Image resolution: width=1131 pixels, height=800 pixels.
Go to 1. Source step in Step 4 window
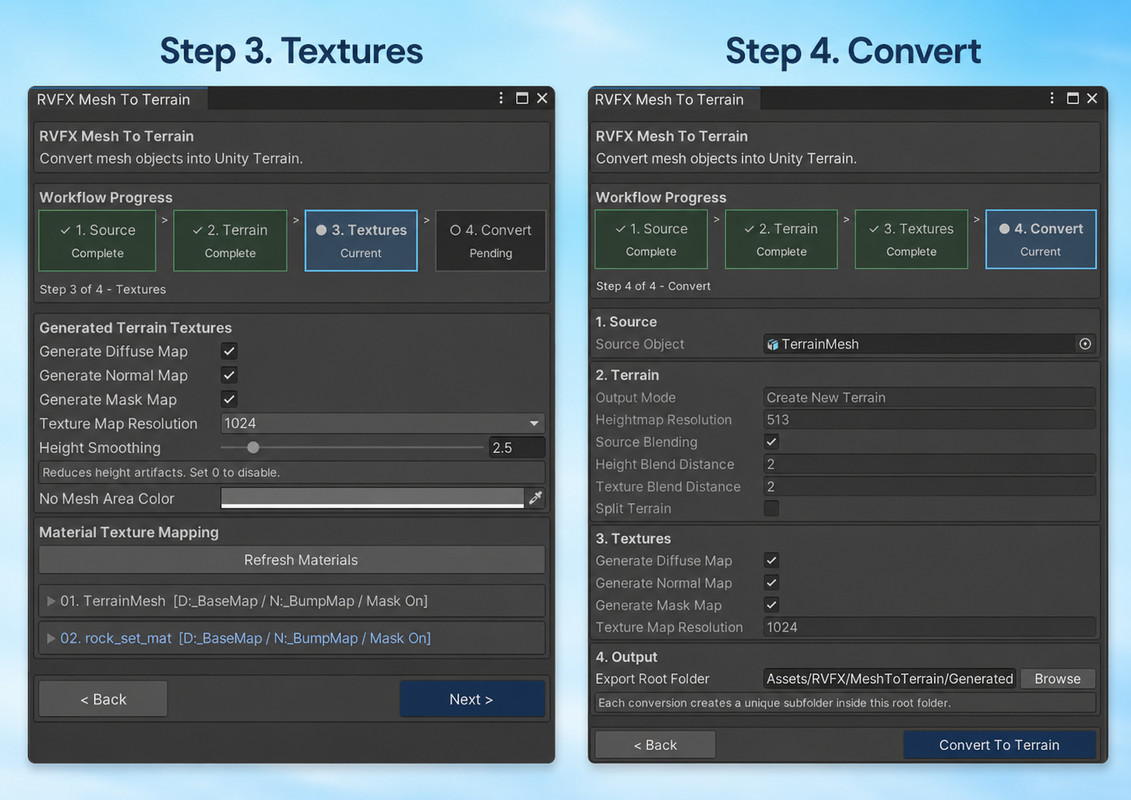[x=651, y=239]
